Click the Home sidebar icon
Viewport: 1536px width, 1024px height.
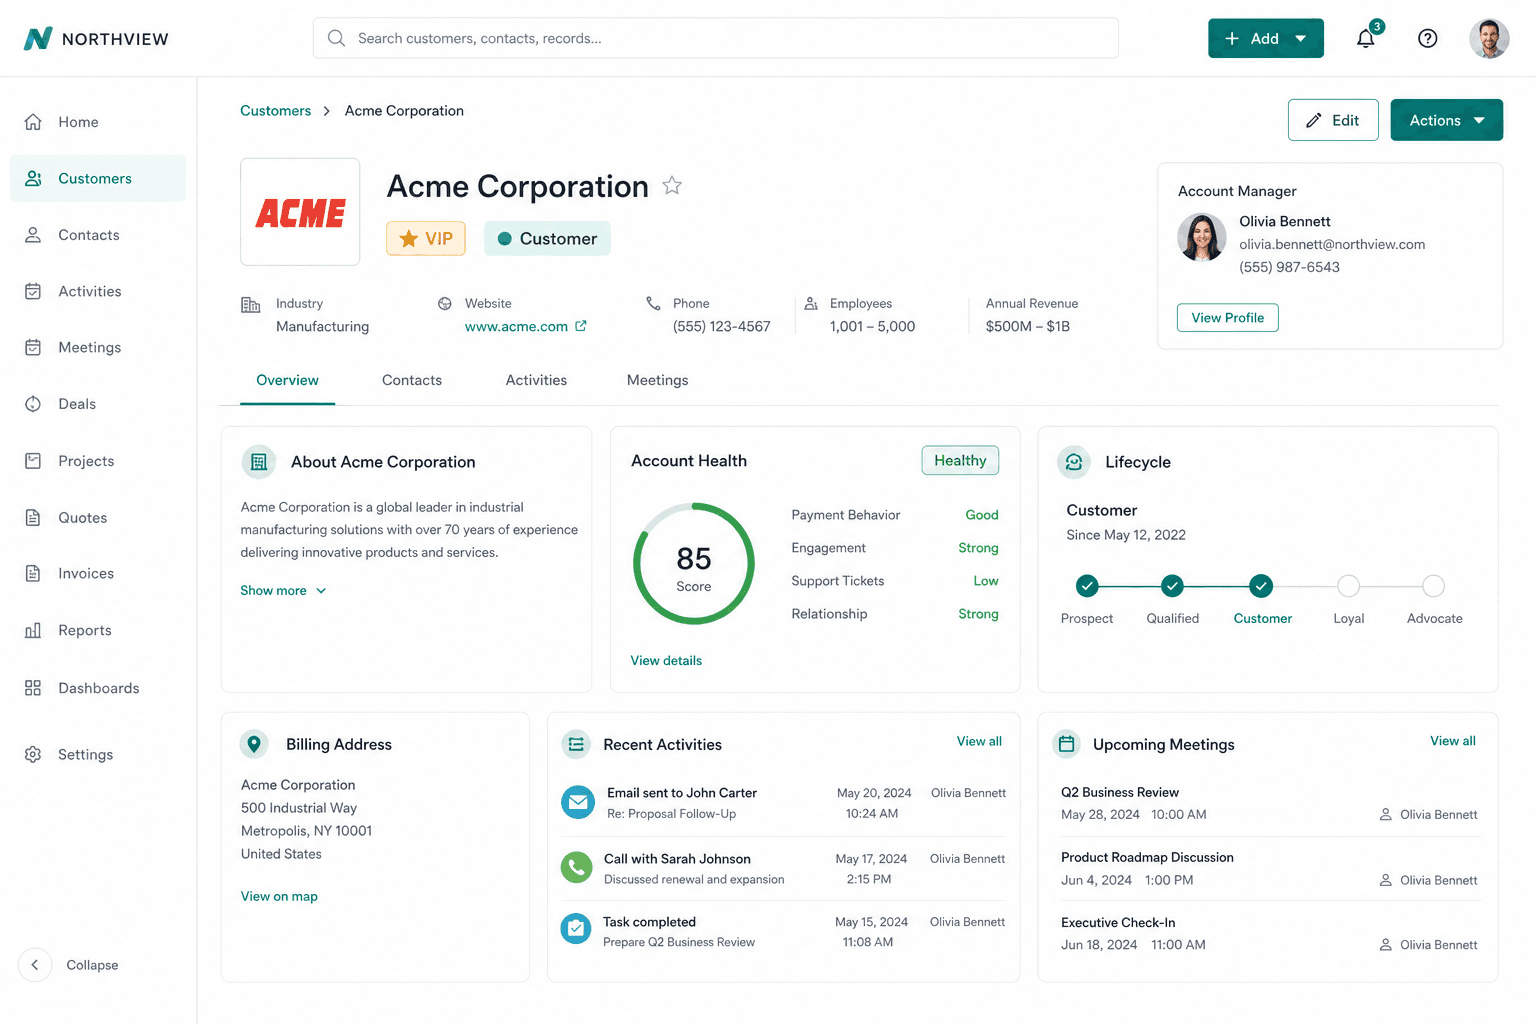(33, 122)
